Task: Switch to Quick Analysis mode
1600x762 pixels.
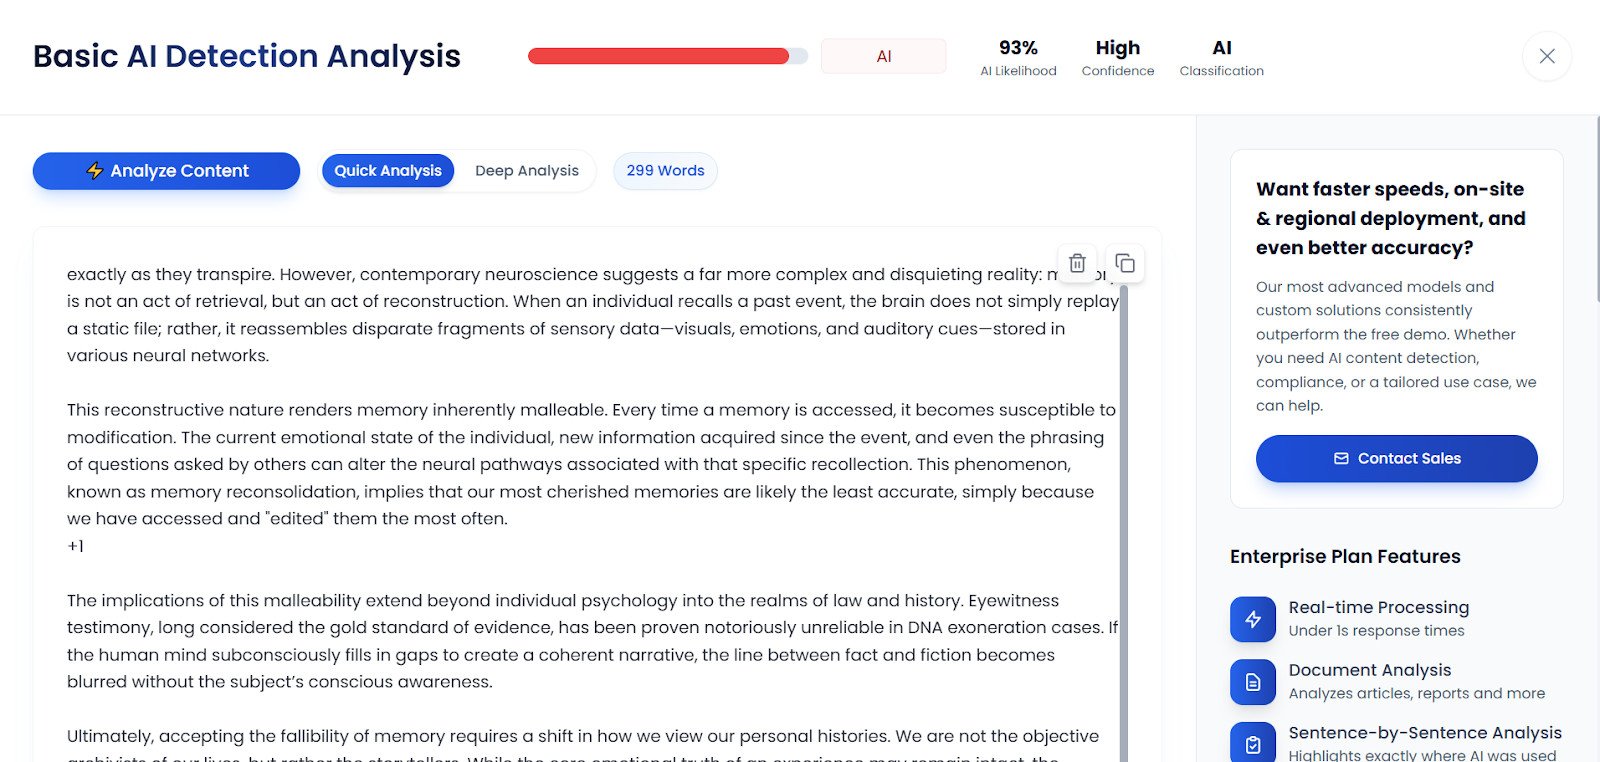Action: click(388, 171)
